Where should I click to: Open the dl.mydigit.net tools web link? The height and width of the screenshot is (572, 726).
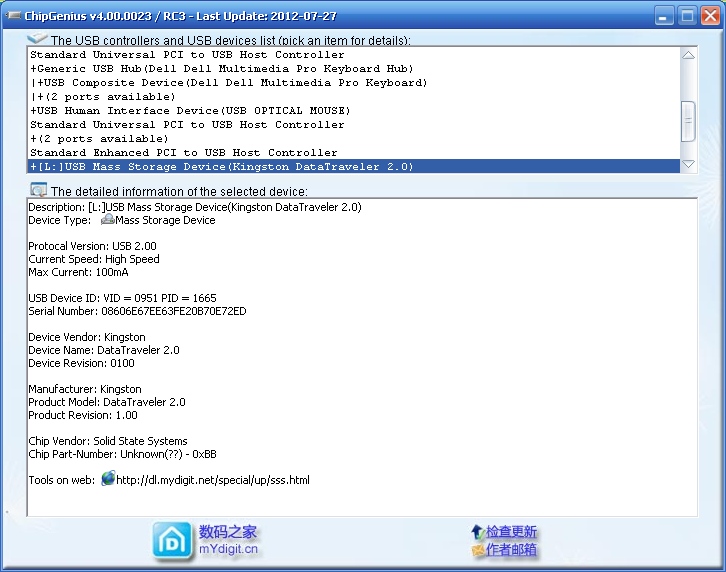tap(212, 480)
